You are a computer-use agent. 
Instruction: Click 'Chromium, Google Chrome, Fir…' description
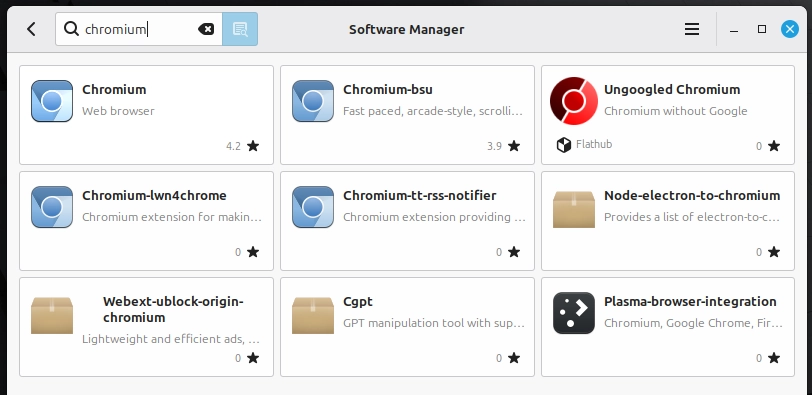(x=693, y=324)
